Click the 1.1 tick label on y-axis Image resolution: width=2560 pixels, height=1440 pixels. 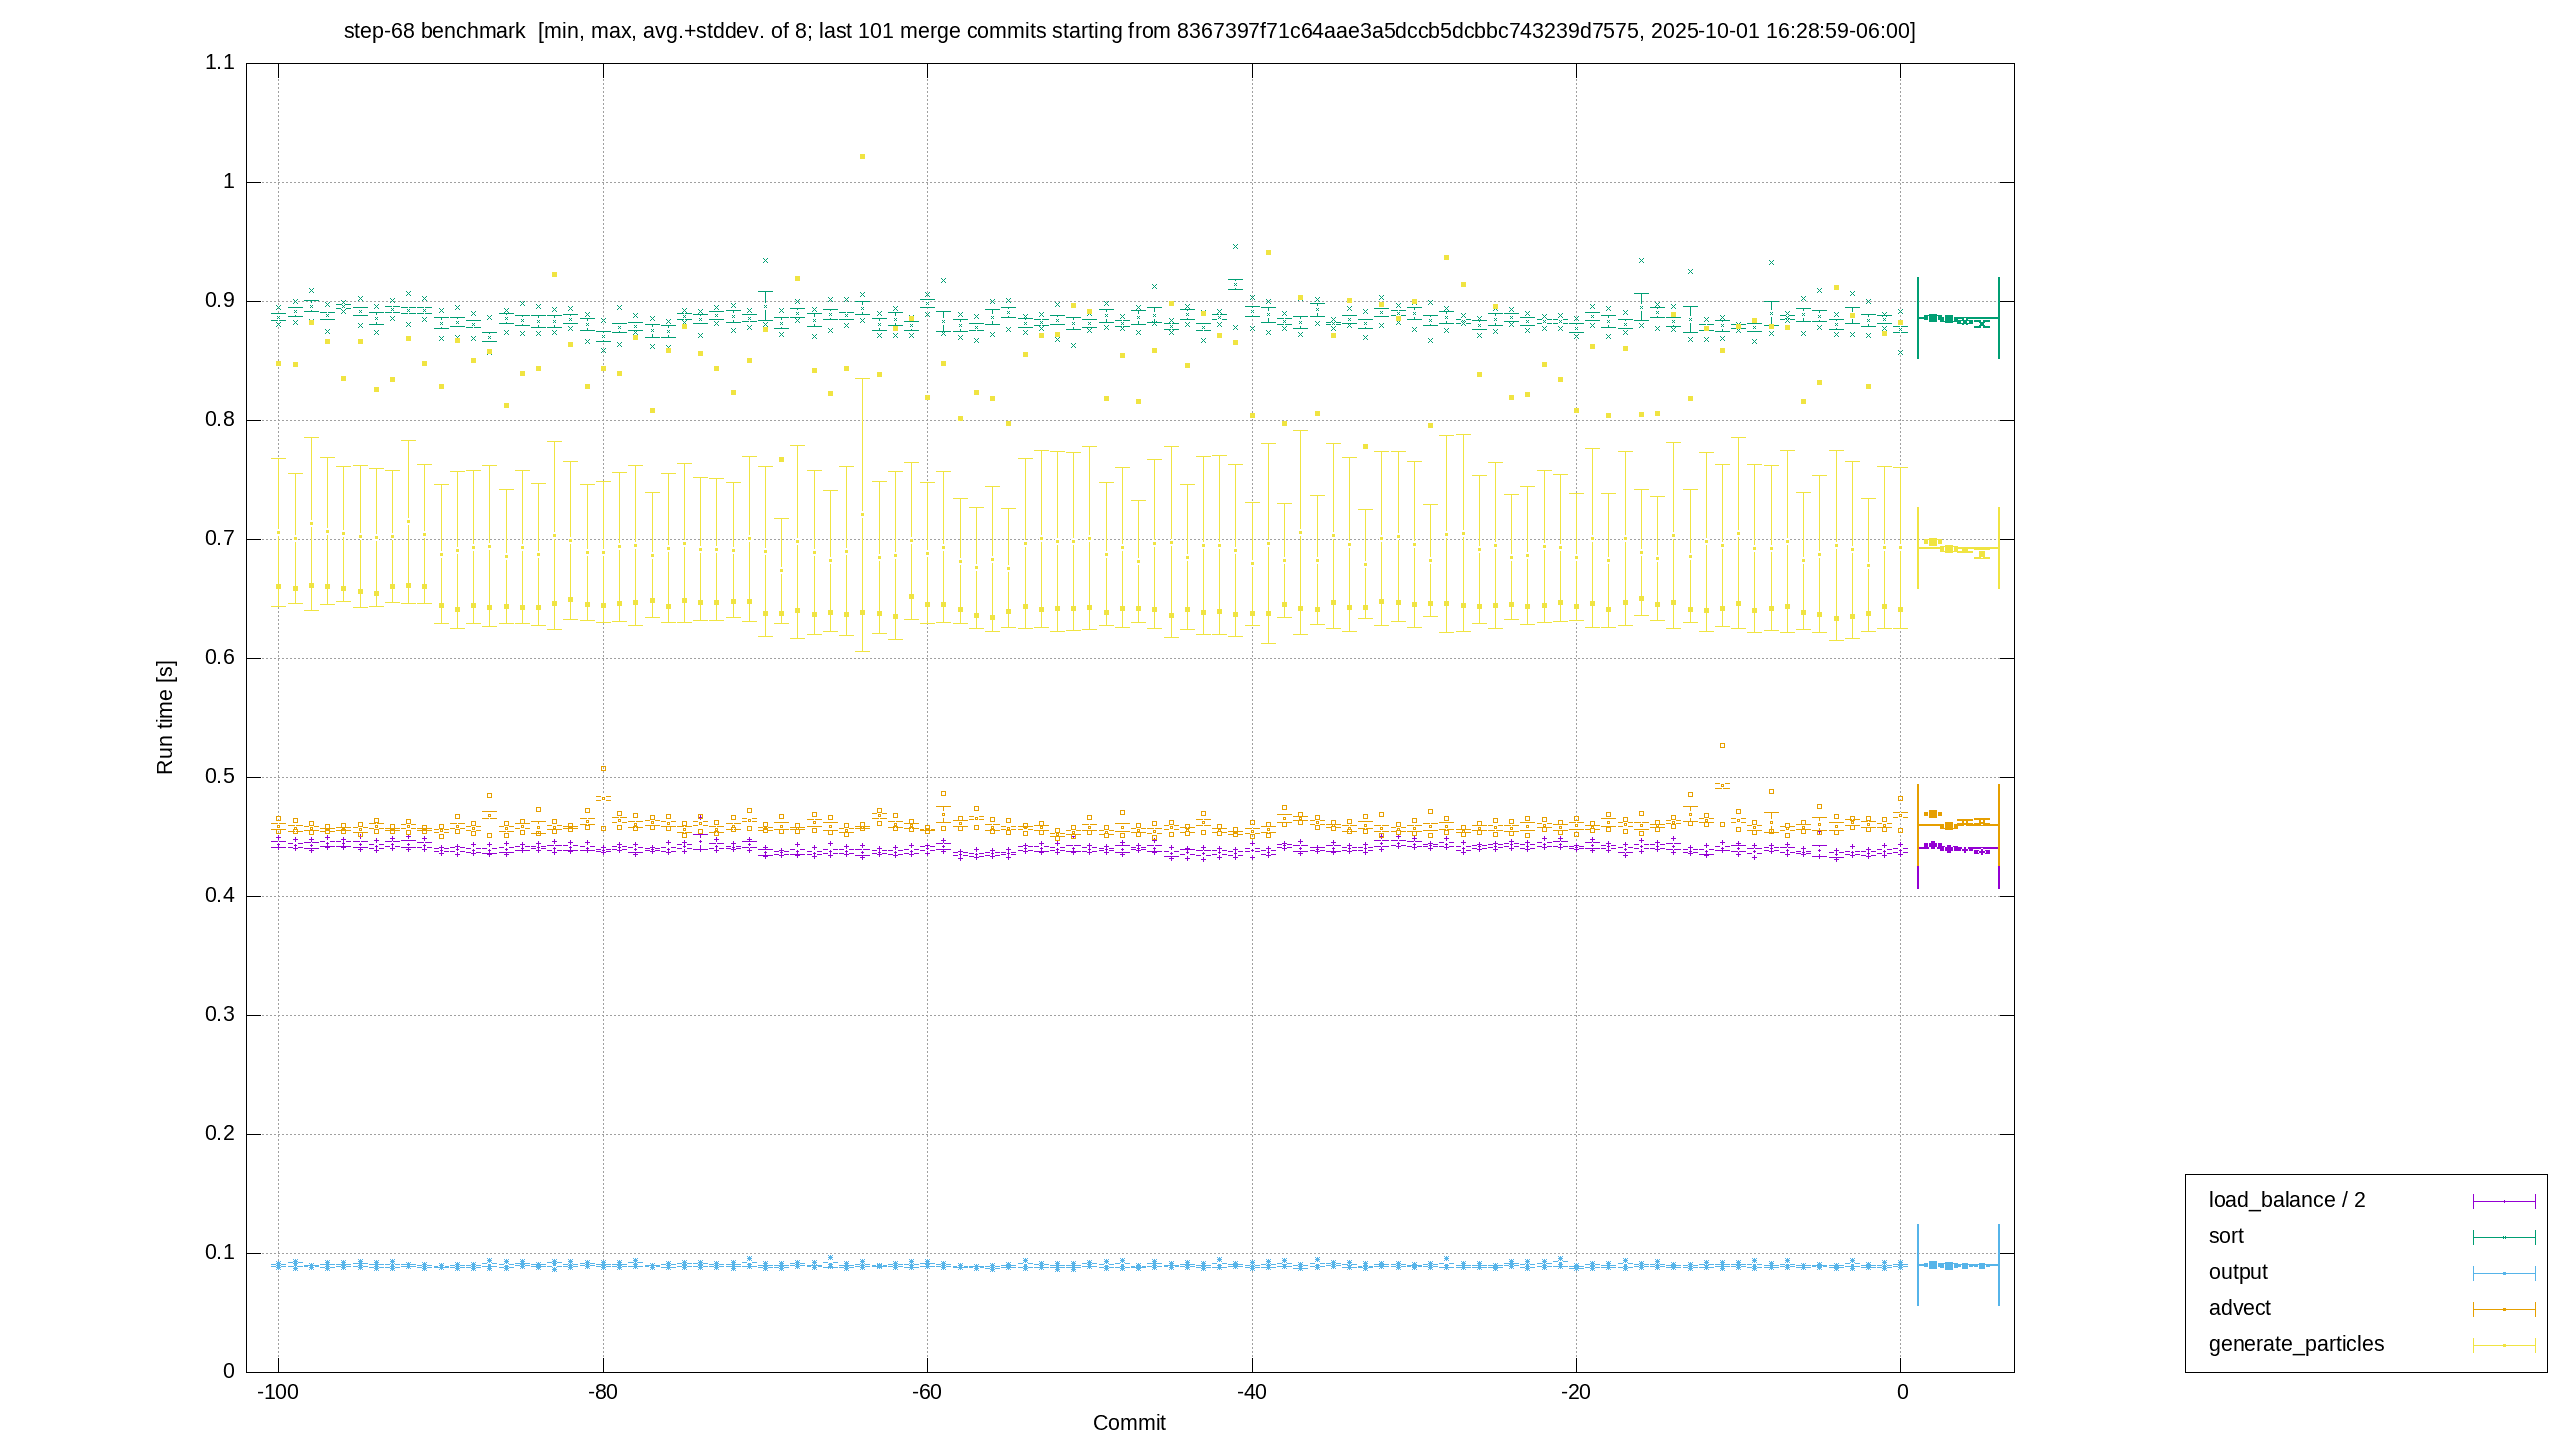[220, 62]
